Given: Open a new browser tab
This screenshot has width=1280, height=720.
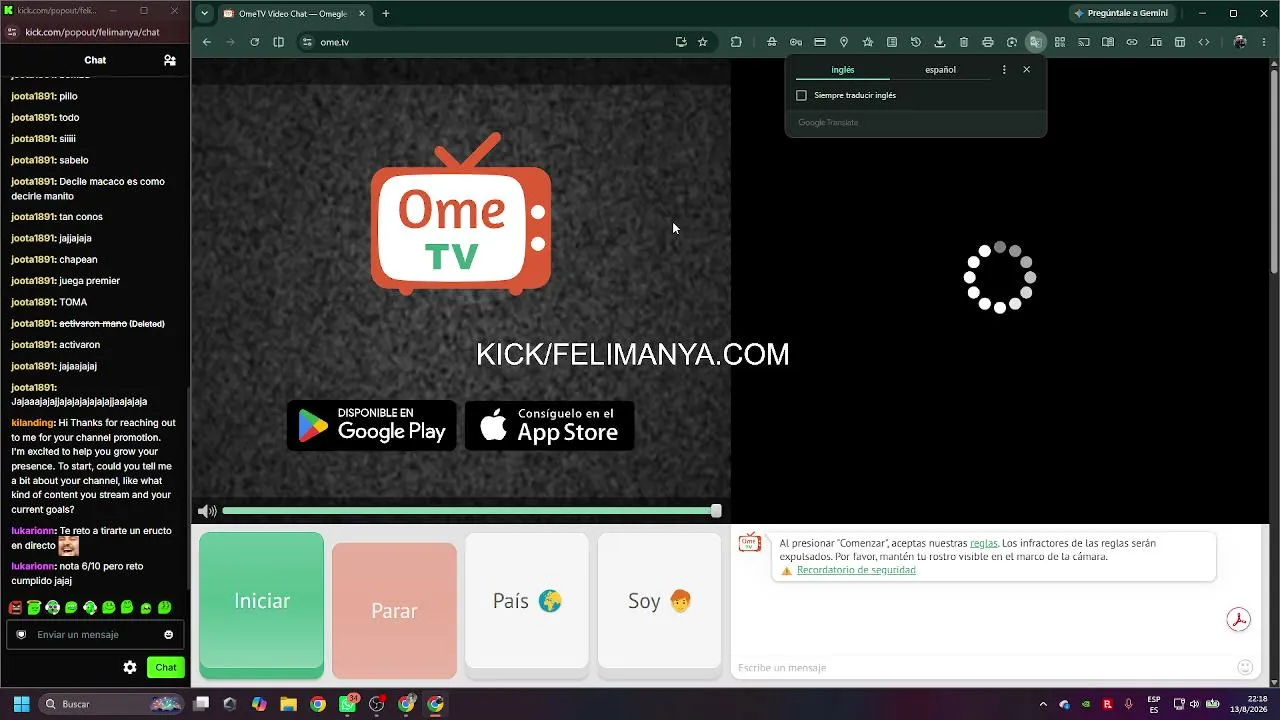Looking at the screenshot, I should click(386, 13).
